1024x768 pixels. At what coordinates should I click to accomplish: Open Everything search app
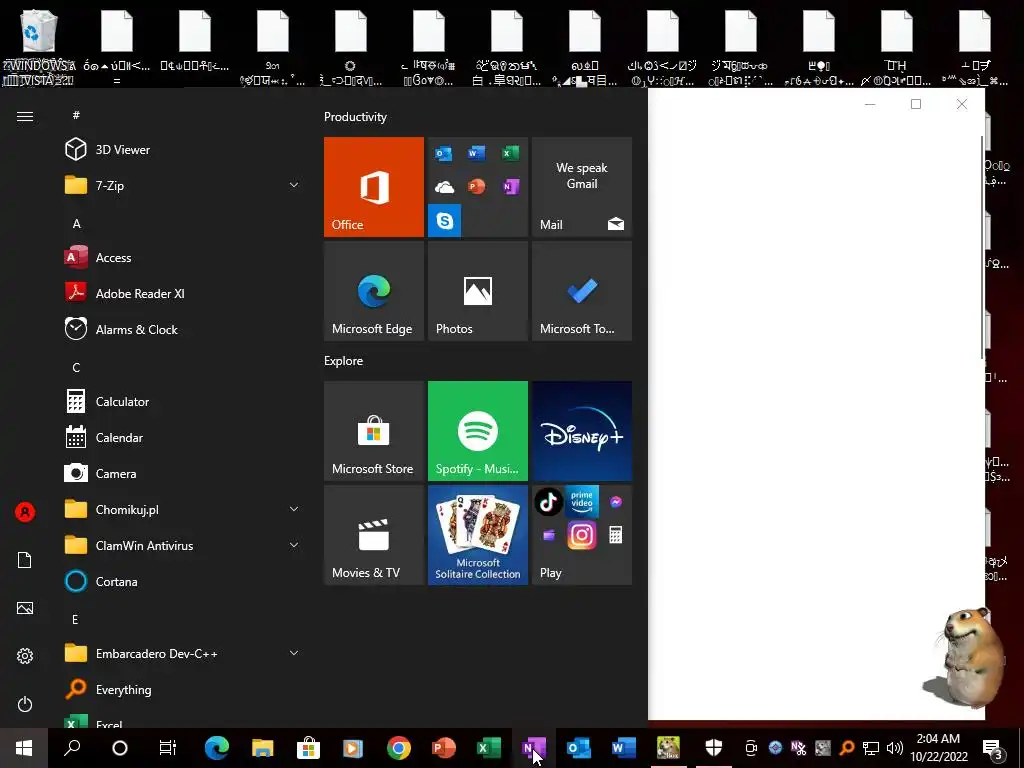tap(180, 689)
